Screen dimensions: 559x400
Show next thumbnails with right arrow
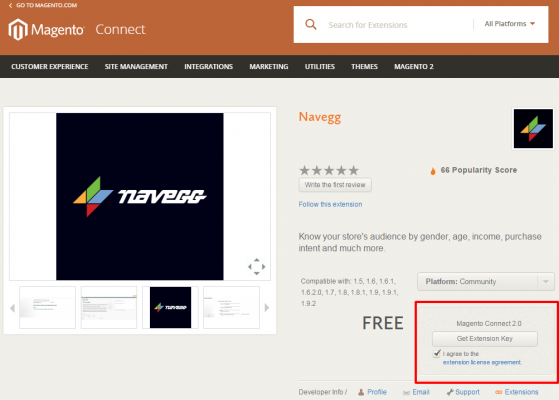267,308
